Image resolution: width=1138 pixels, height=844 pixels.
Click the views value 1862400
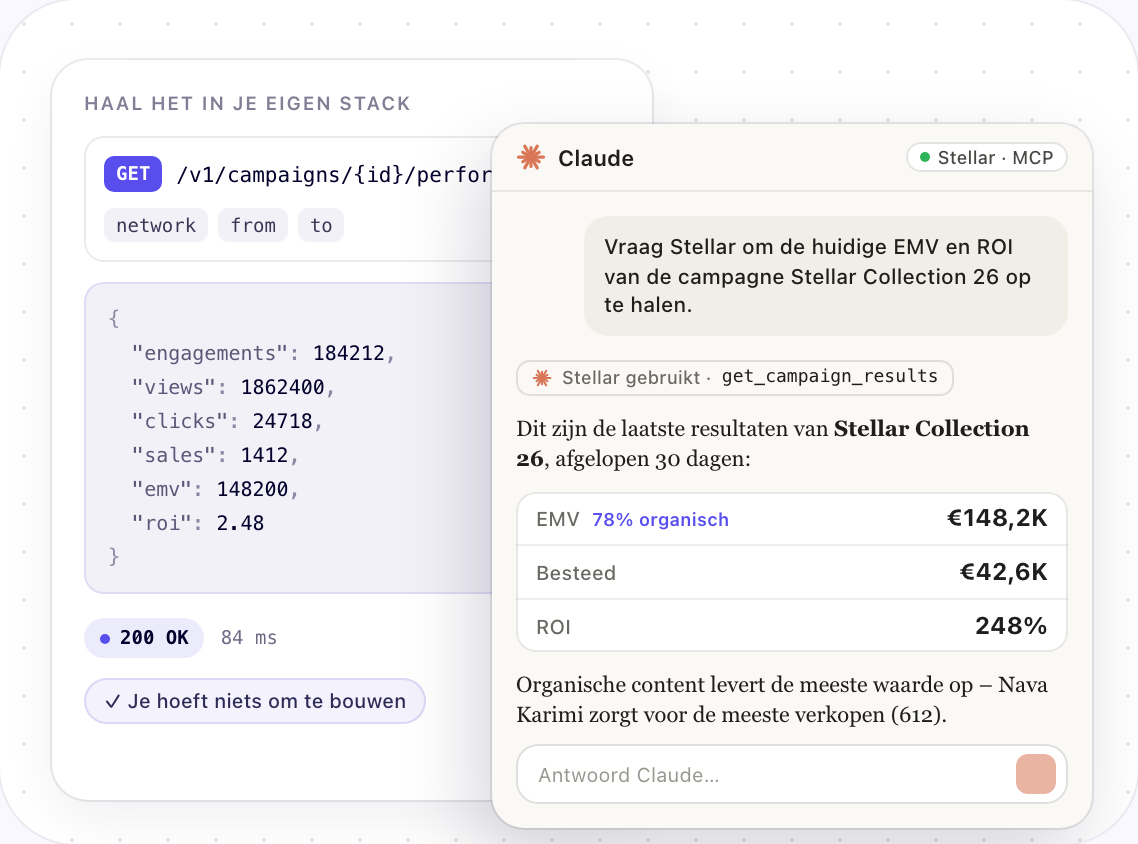click(x=282, y=388)
